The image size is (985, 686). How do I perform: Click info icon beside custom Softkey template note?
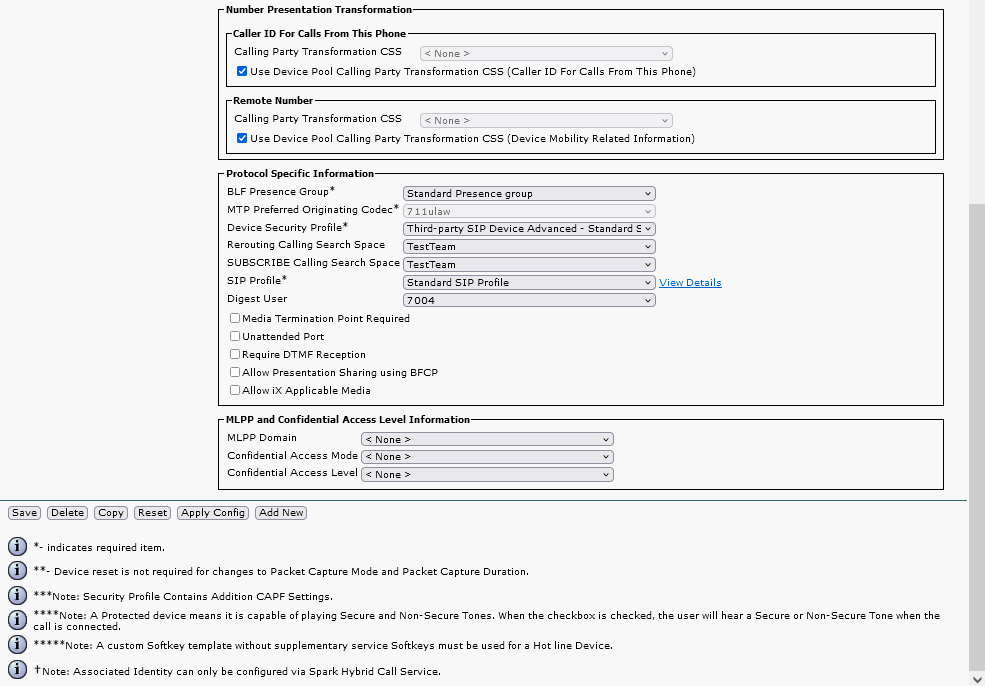[17, 645]
